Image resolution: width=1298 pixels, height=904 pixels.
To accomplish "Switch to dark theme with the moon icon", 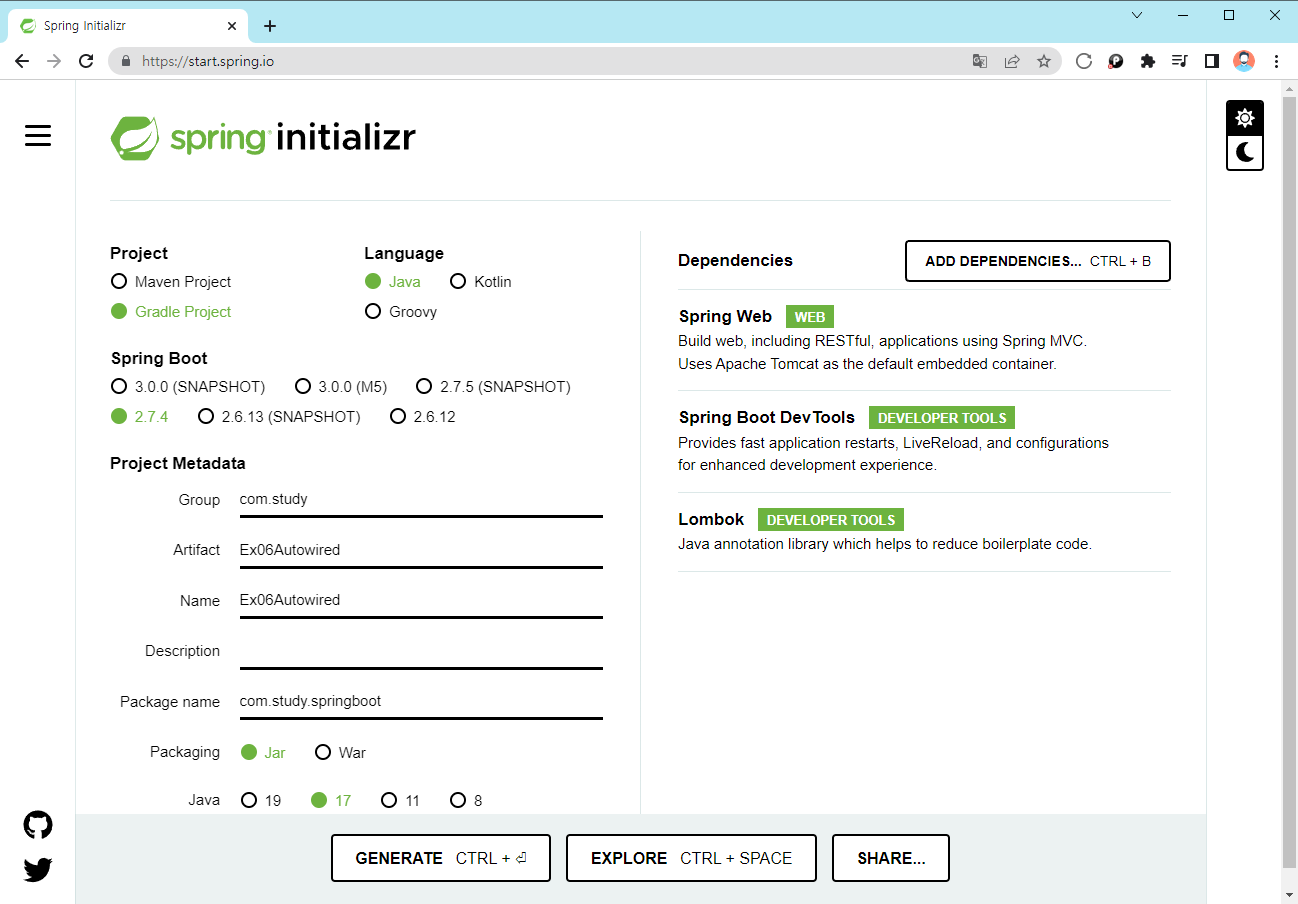I will click(1245, 152).
